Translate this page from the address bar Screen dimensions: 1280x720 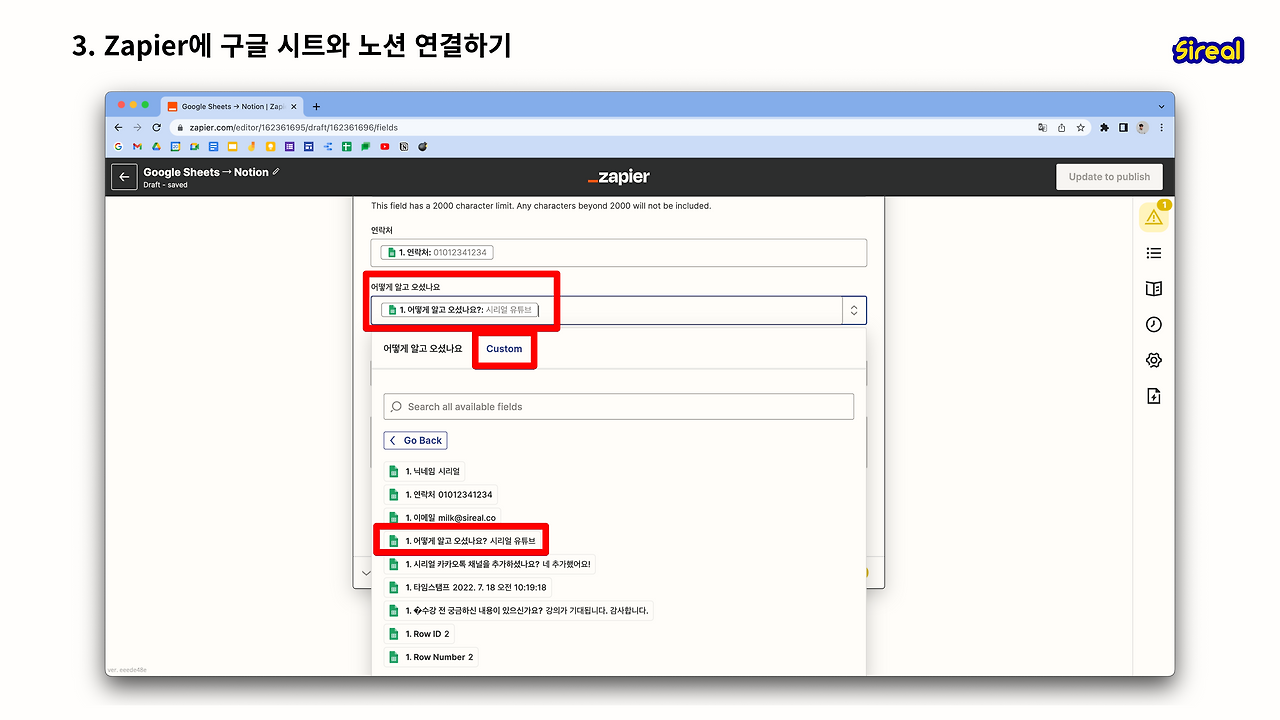point(1042,128)
